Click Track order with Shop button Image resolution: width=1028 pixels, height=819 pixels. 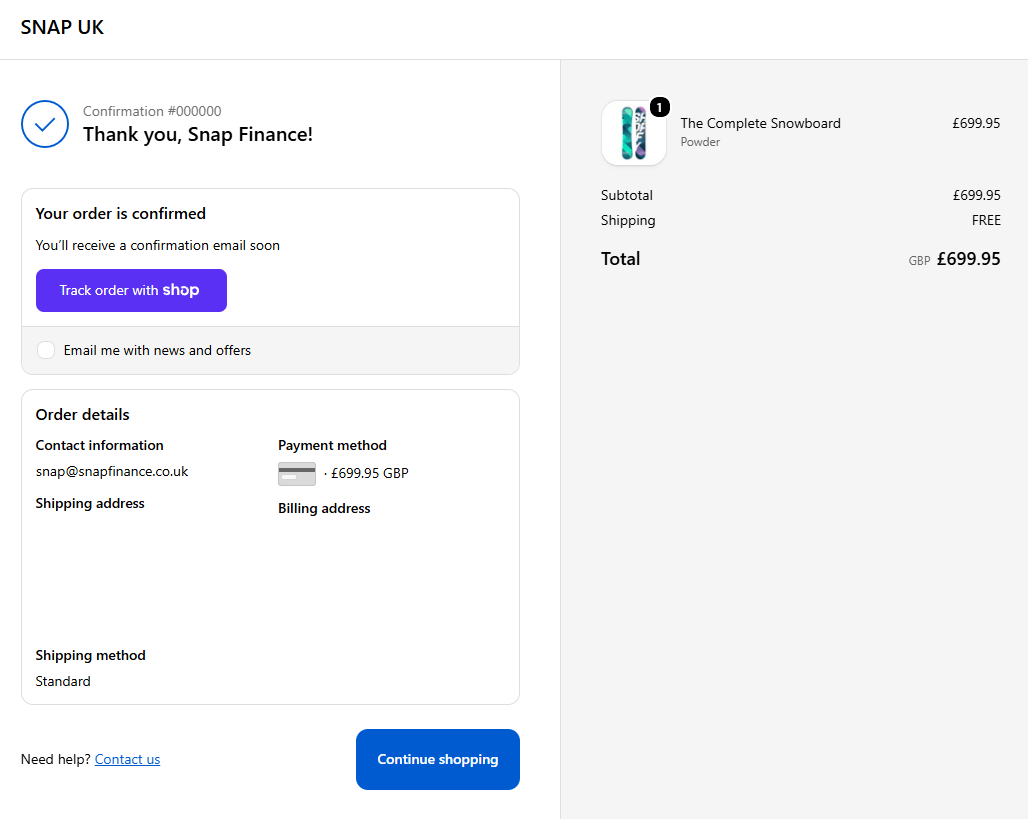click(x=131, y=290)
